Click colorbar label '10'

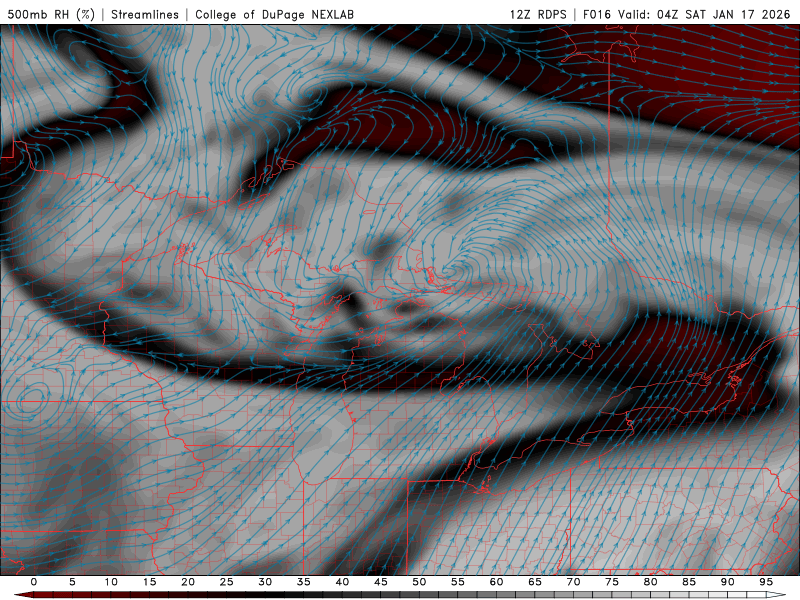tap(111, 582)
